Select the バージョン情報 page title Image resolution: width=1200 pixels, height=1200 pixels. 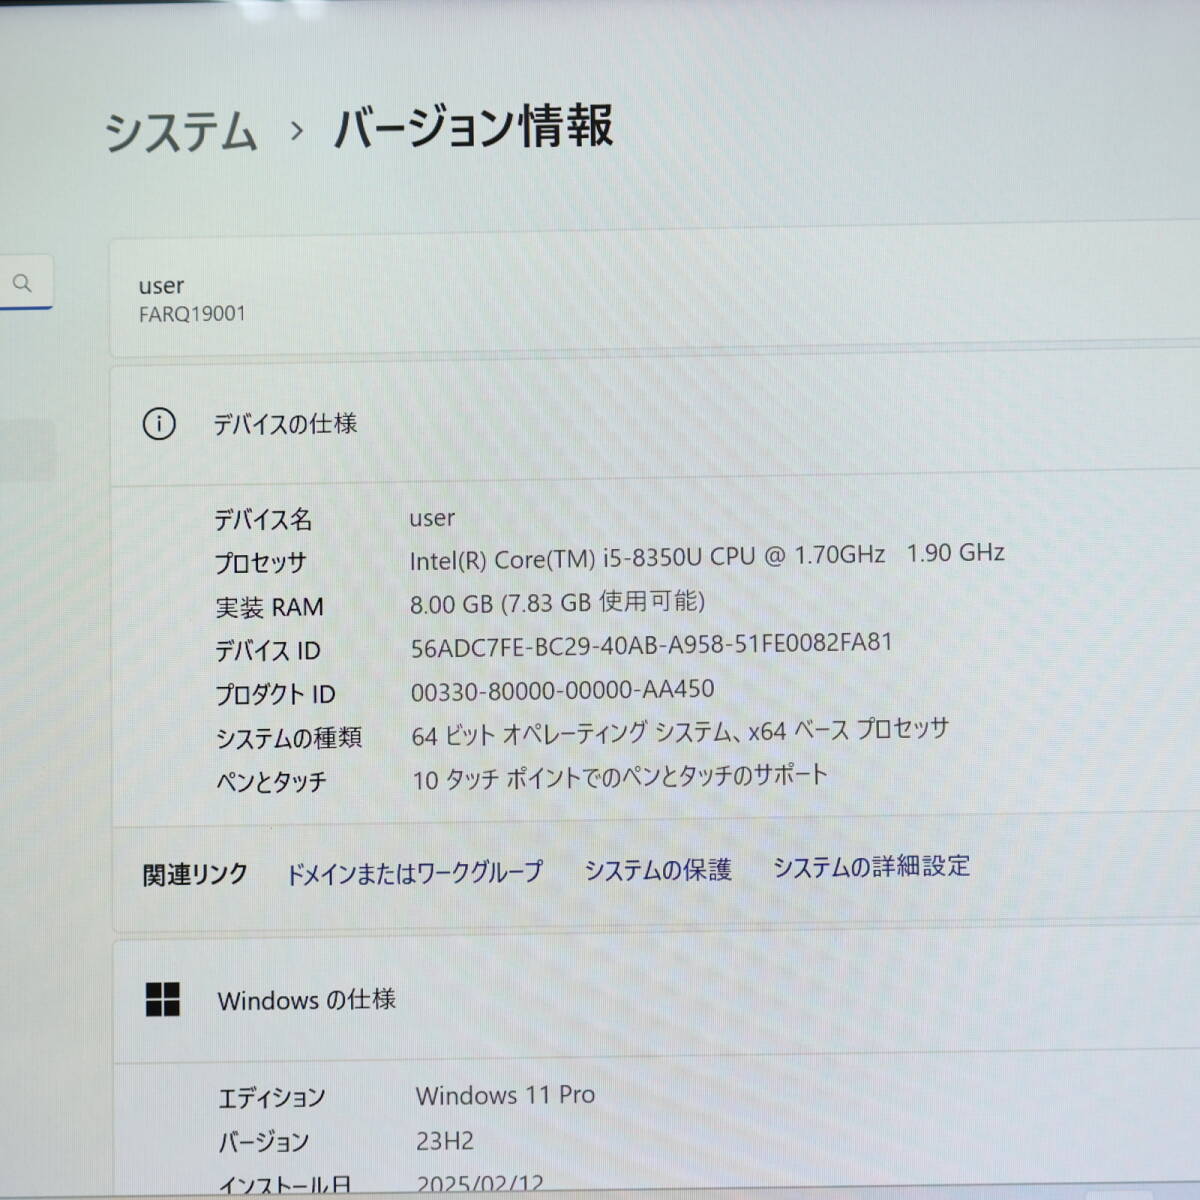(x=473, y=127)
